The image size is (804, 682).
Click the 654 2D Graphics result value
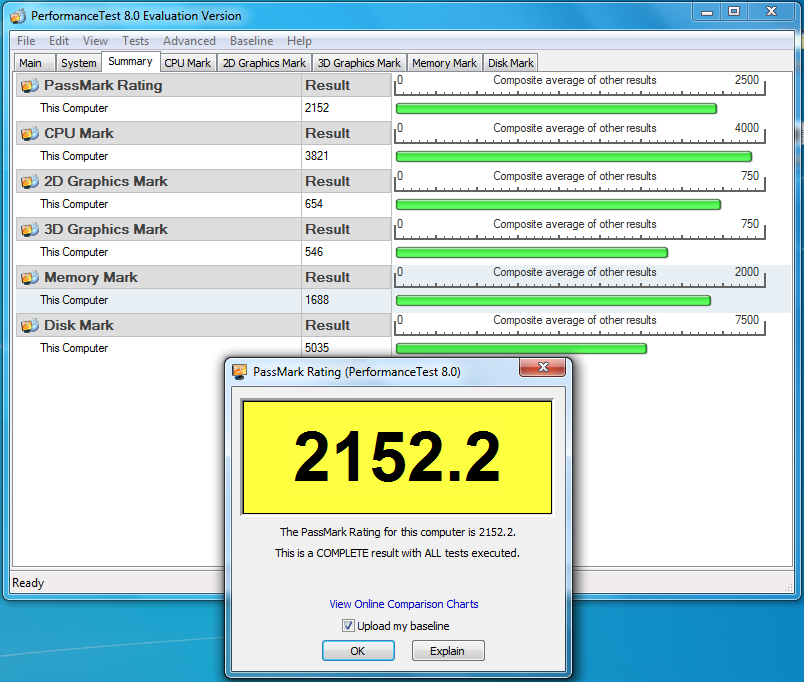point(314,204)
